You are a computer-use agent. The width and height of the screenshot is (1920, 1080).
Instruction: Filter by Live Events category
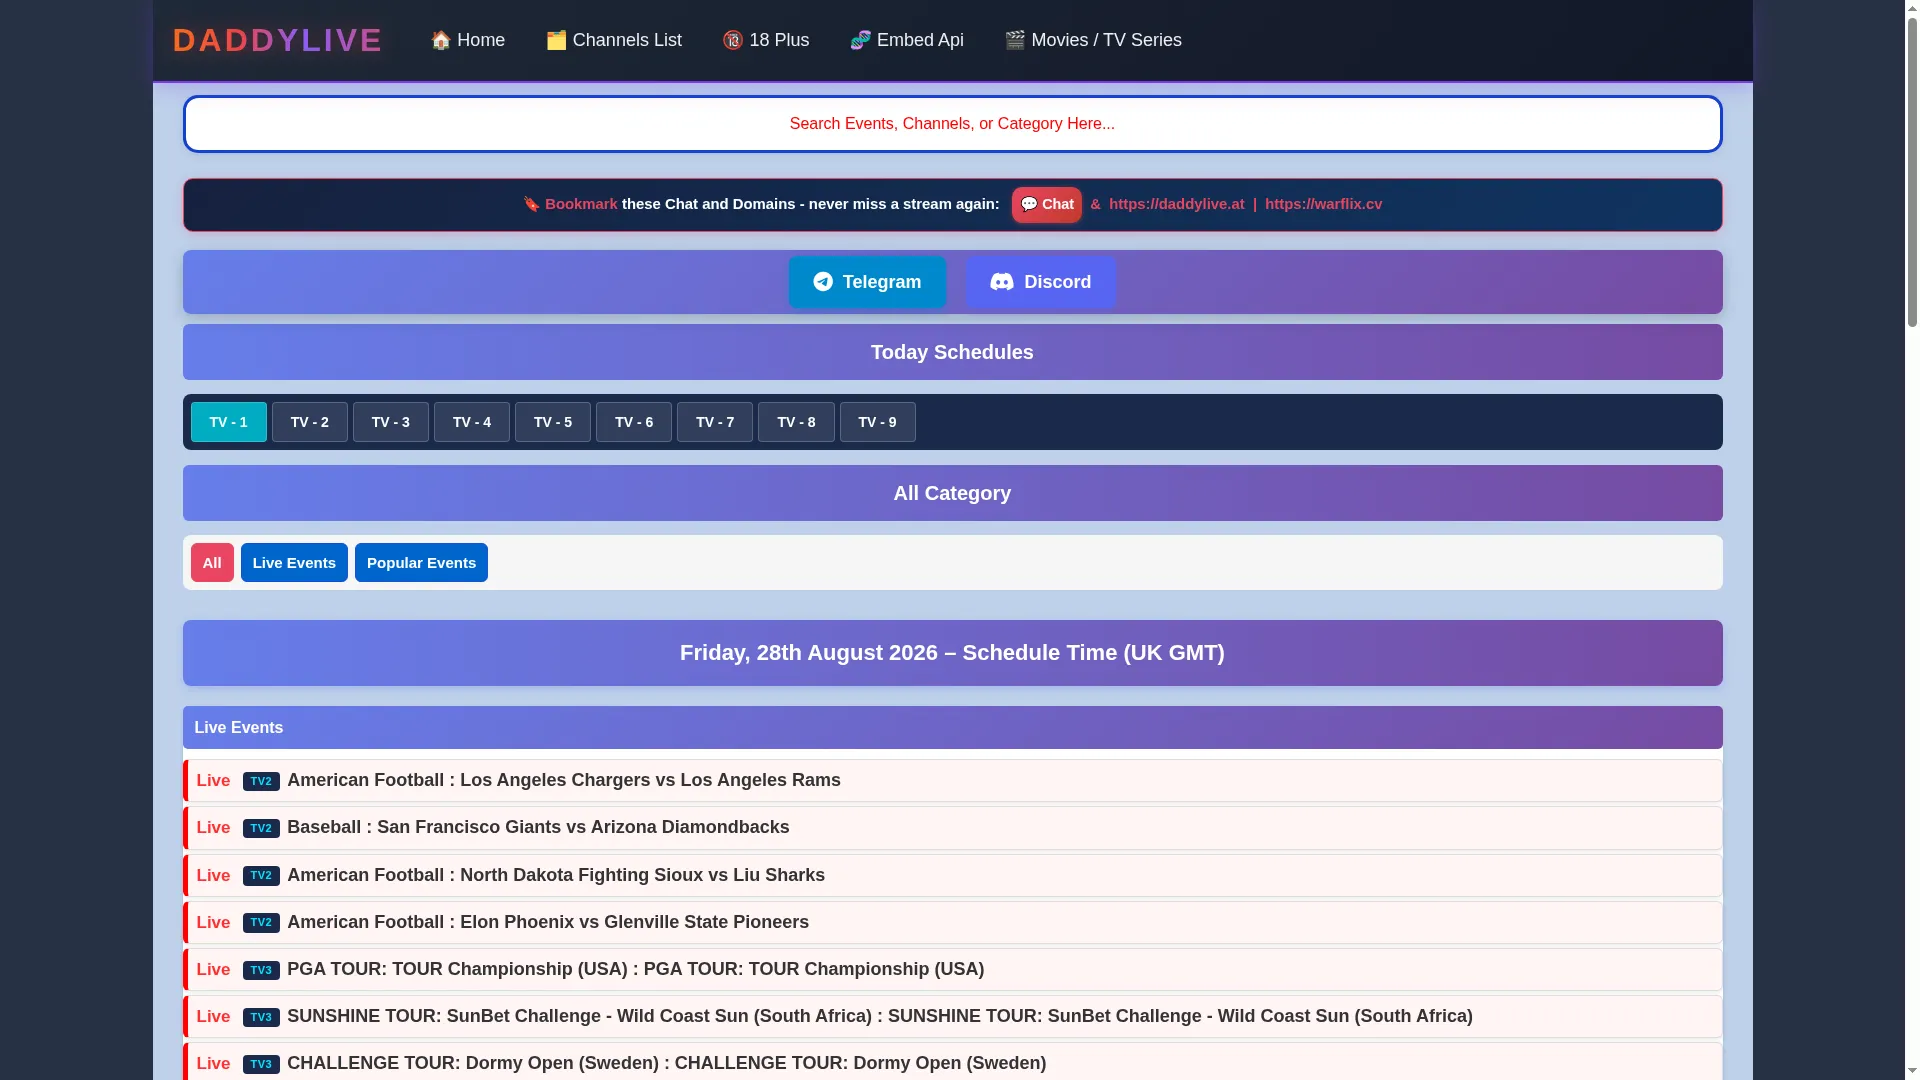point(294,563)
